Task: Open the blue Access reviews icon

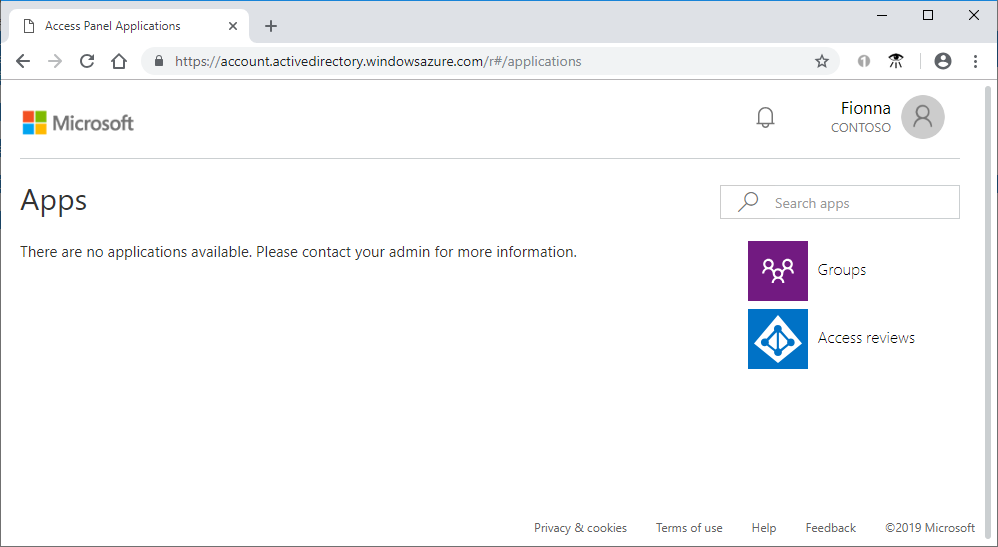Action: [777, 338]
